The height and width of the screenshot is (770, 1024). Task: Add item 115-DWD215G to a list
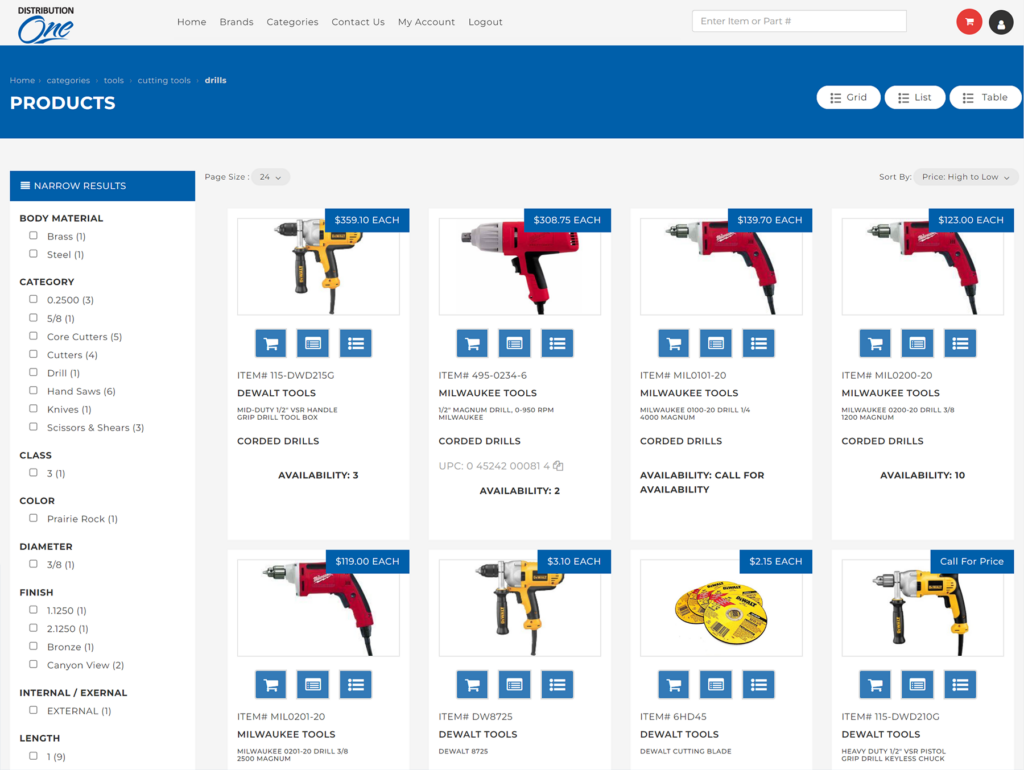click(355, 343)
